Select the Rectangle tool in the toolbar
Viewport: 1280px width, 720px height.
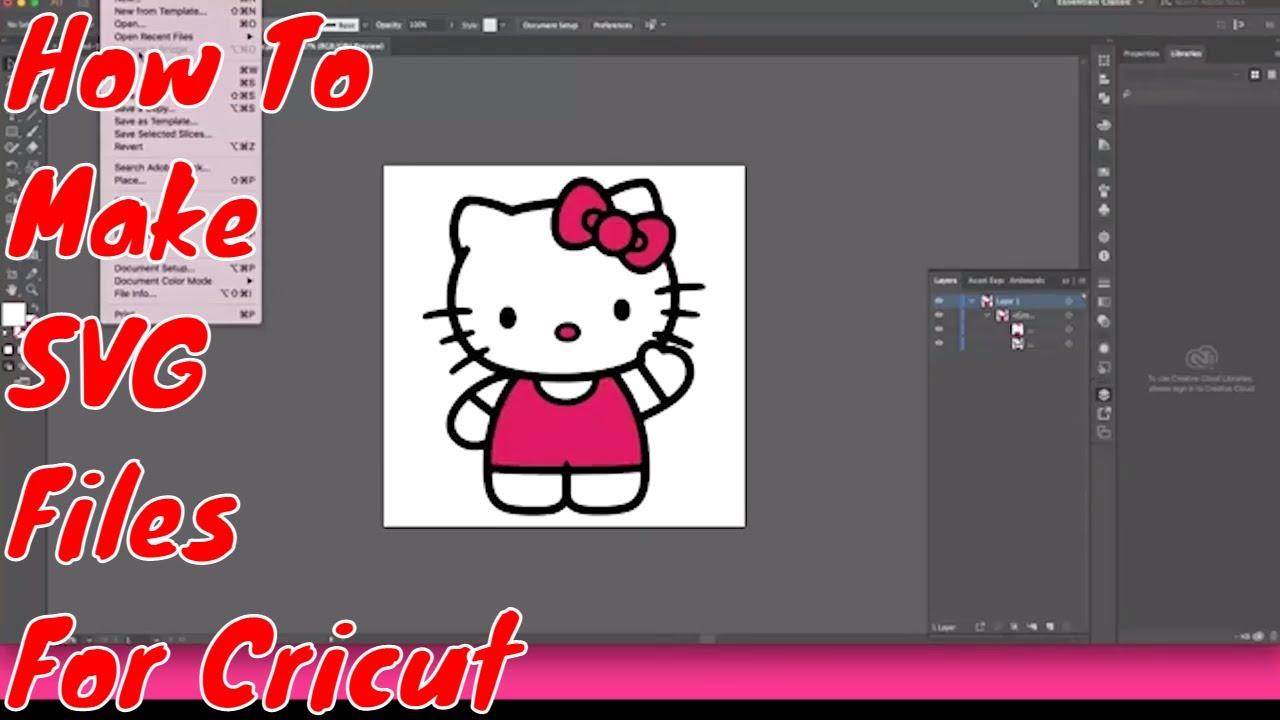coord(11,131)
